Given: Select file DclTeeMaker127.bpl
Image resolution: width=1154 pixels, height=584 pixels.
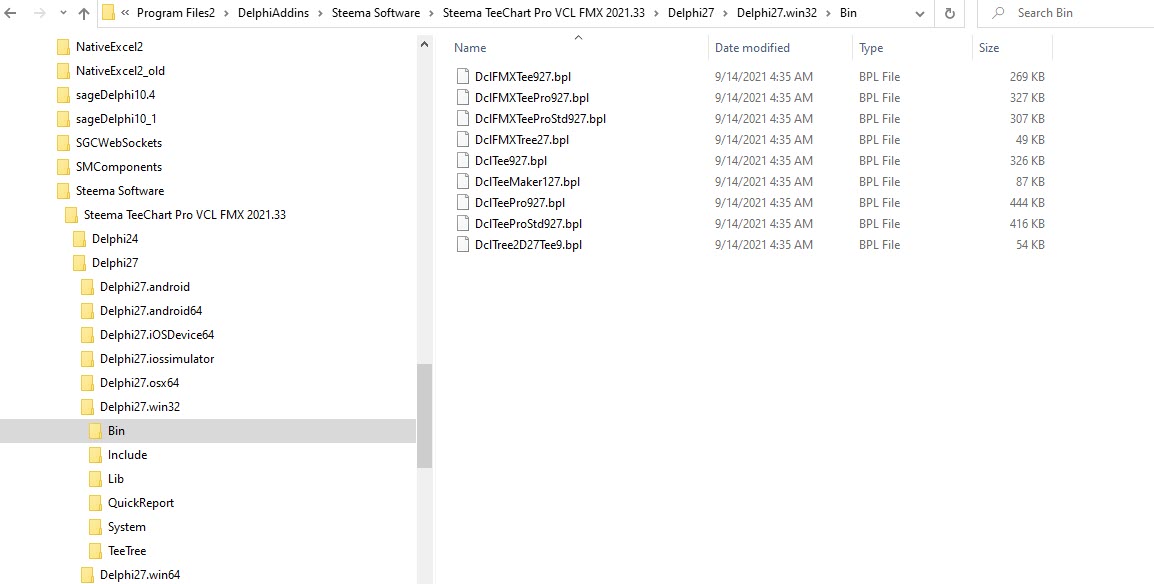Looking at the screenshot, I should [x=528, y=182].
